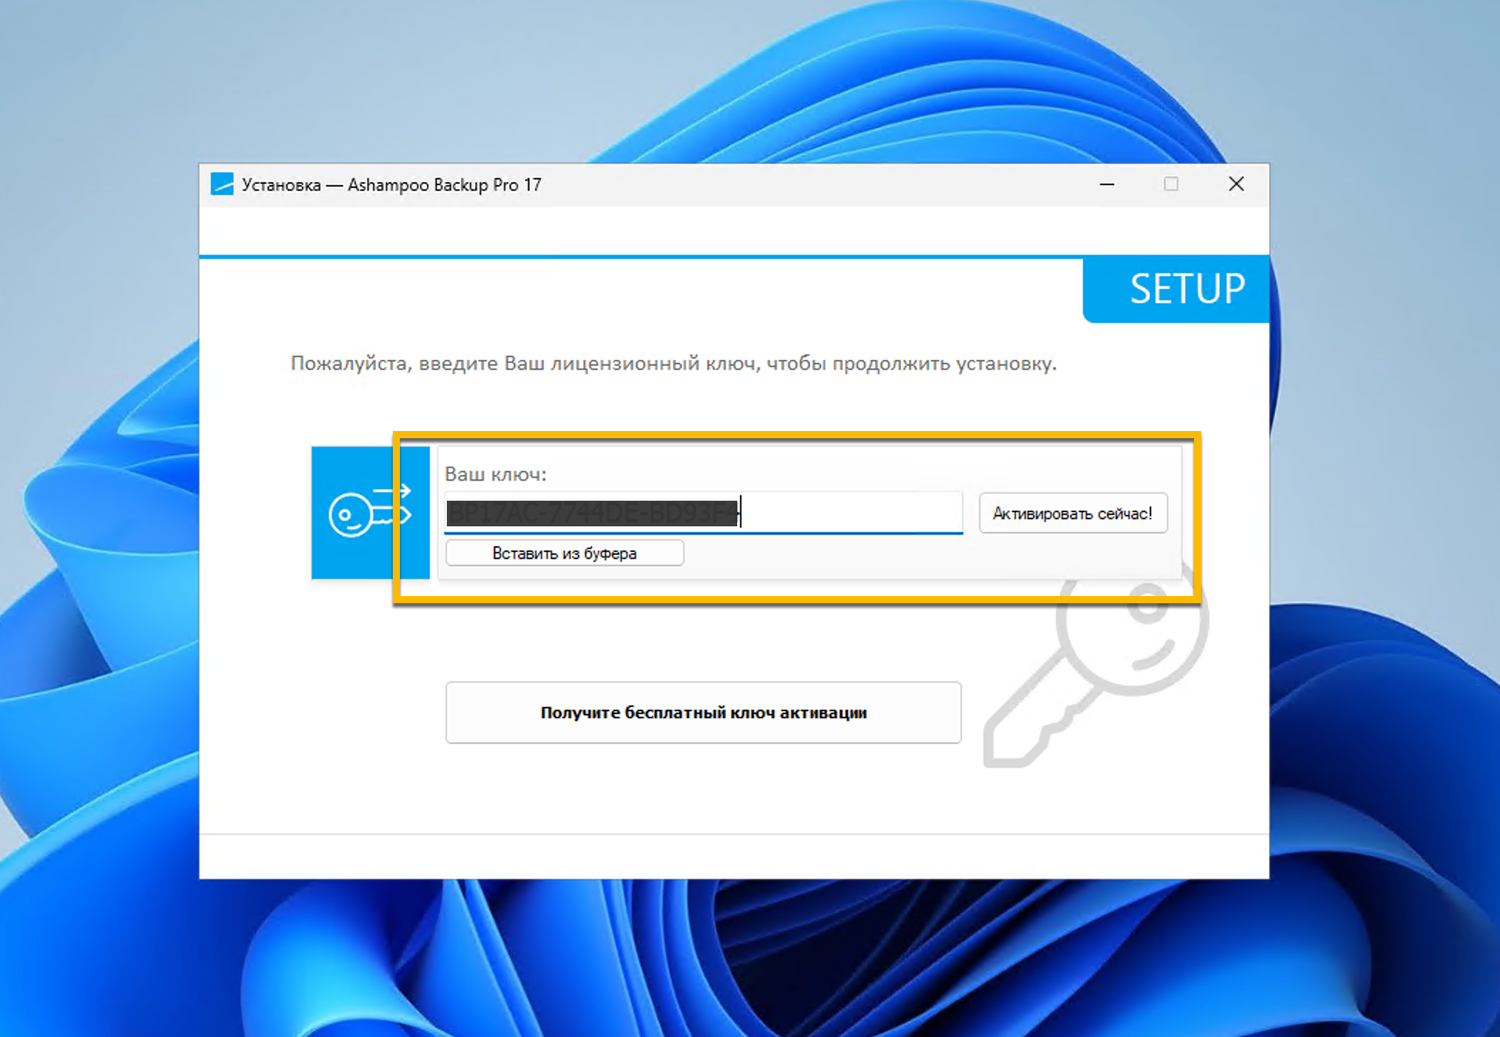
Task: Minimize the Ashampoo Backup Pro setup window
Action: point(1107,184)
